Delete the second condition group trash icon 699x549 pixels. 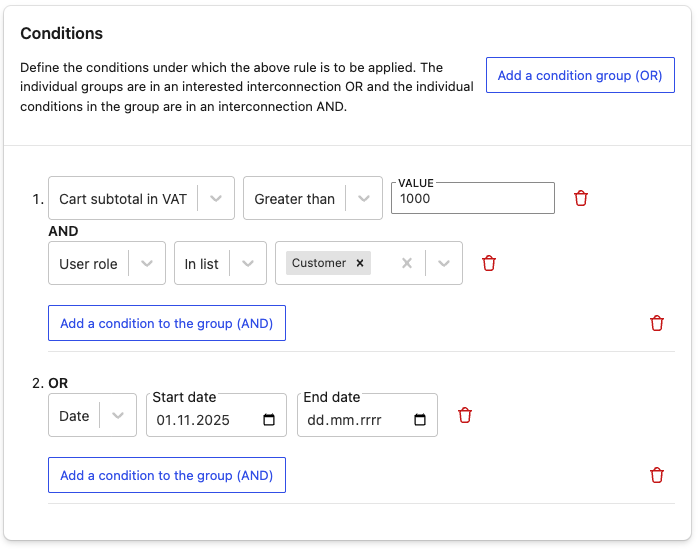[657, 475]
